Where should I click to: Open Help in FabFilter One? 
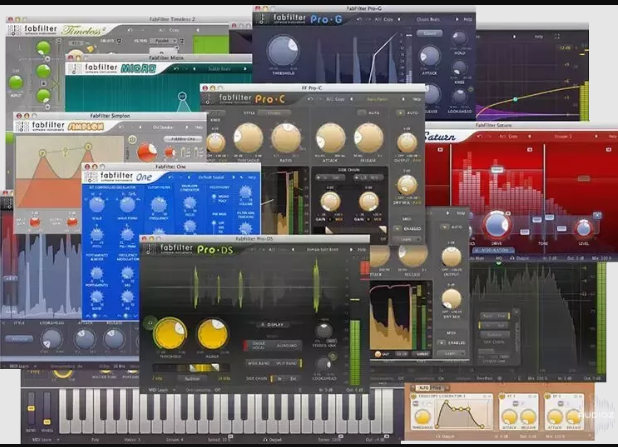pos(251,178)
